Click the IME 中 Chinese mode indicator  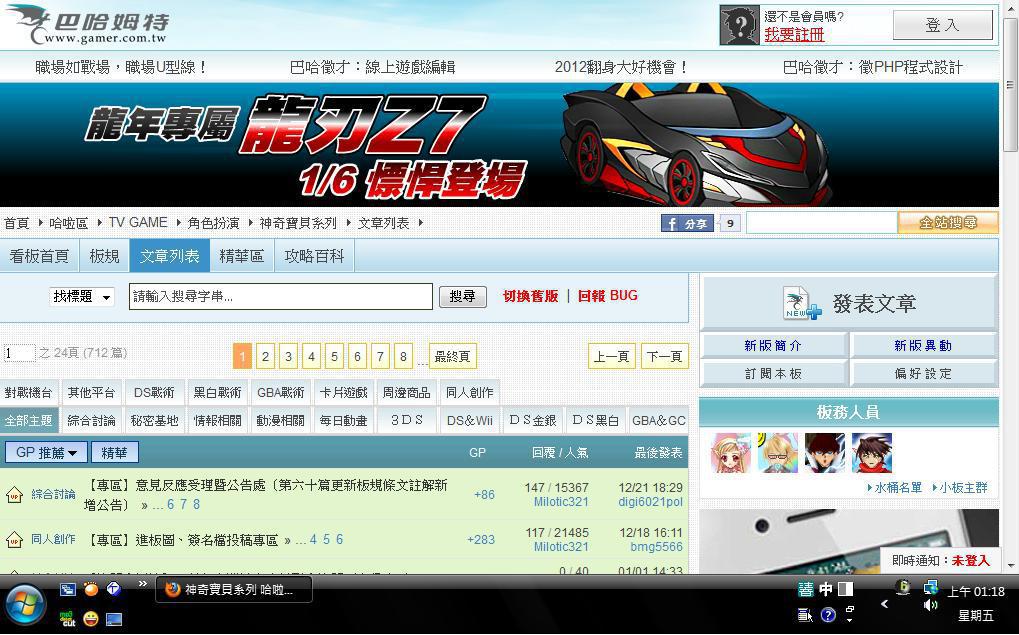point(825,590)
